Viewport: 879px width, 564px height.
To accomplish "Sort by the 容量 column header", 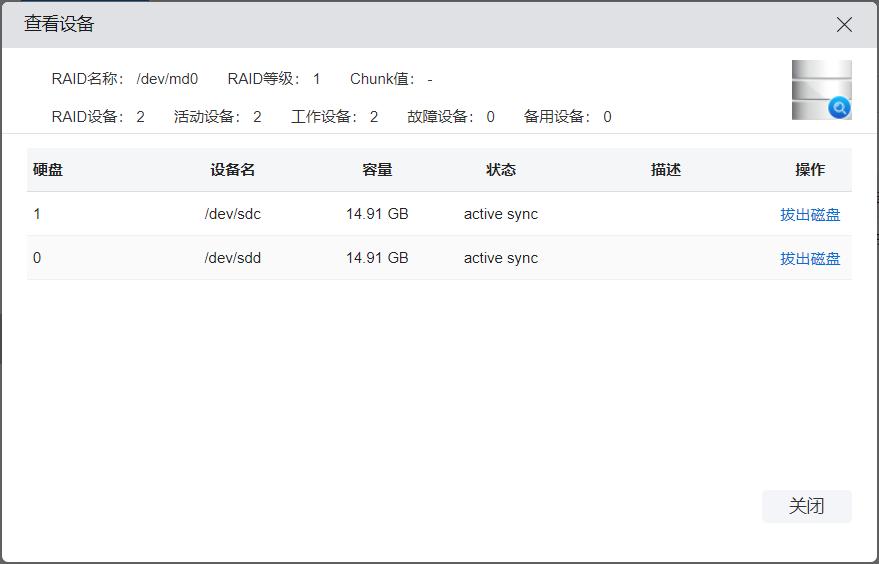I will (x=377, y=170).
